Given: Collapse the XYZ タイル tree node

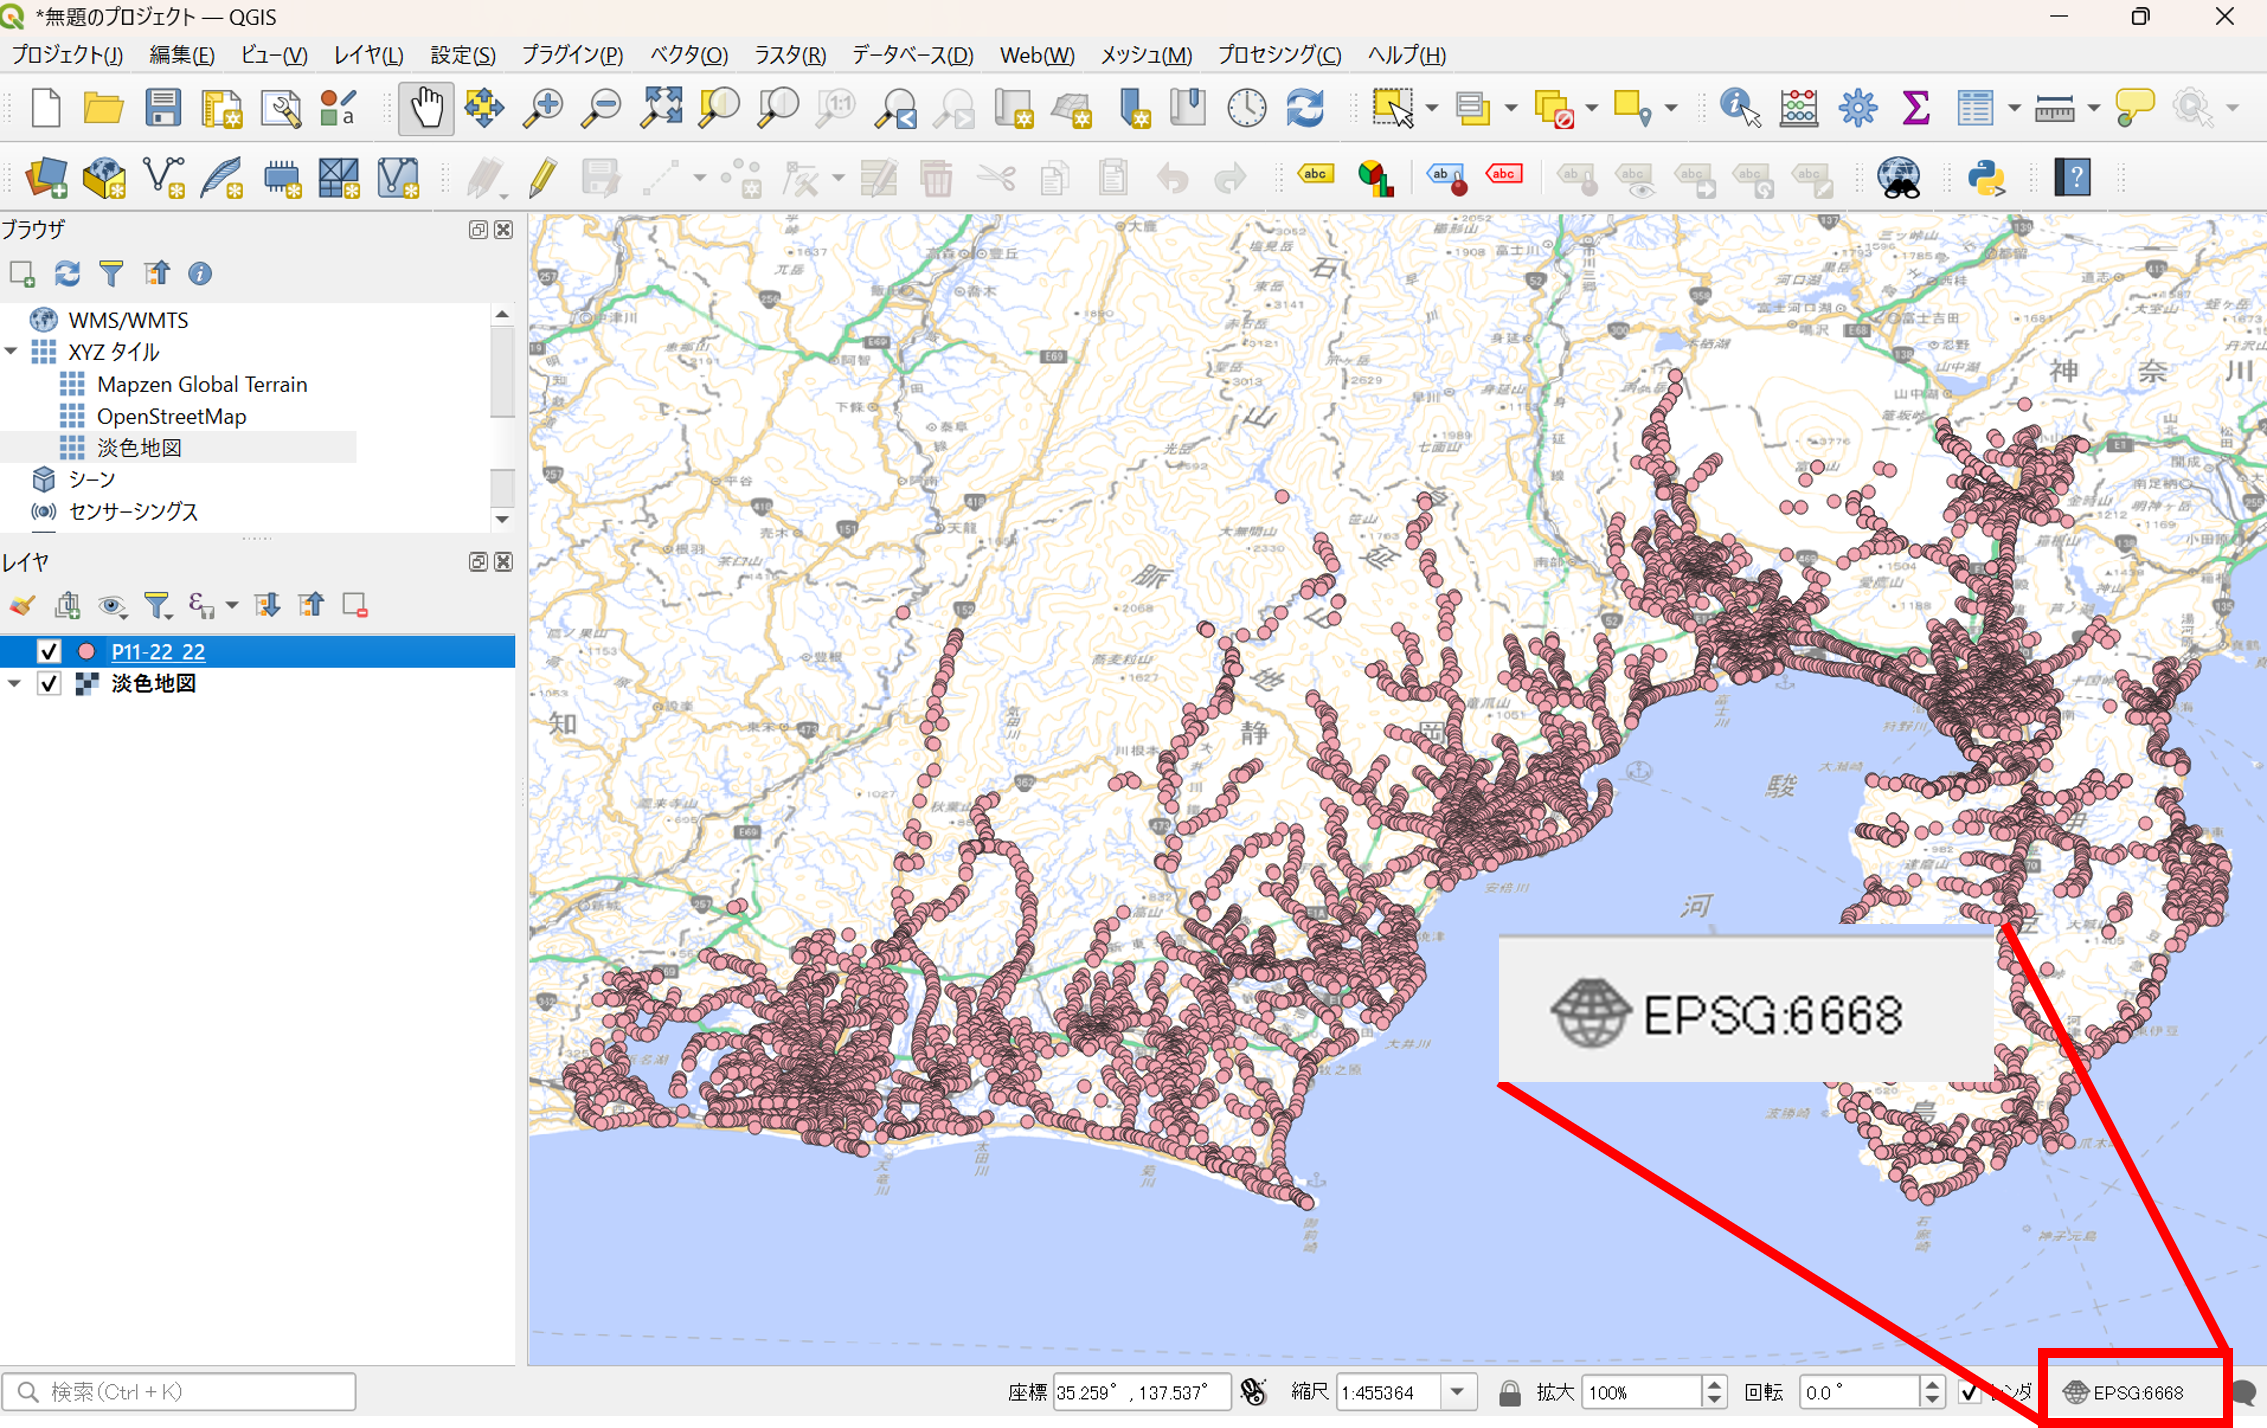Looking at the screenshot, I should [12, 351].
